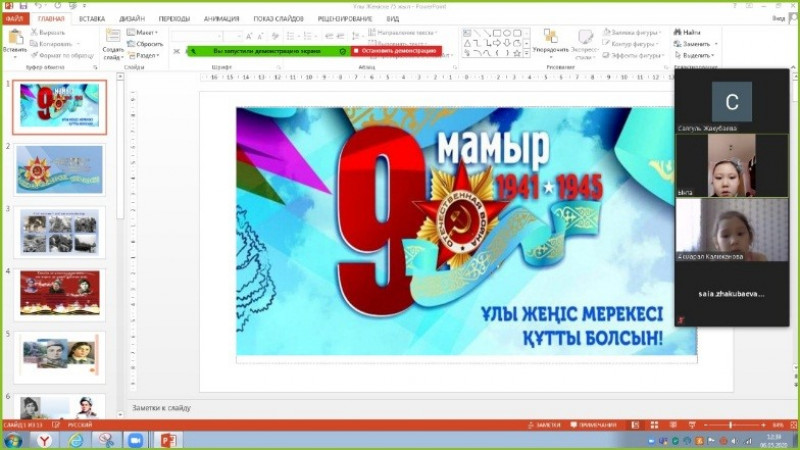Click Вырезать (Cut) scissors command

coord(48,32)
